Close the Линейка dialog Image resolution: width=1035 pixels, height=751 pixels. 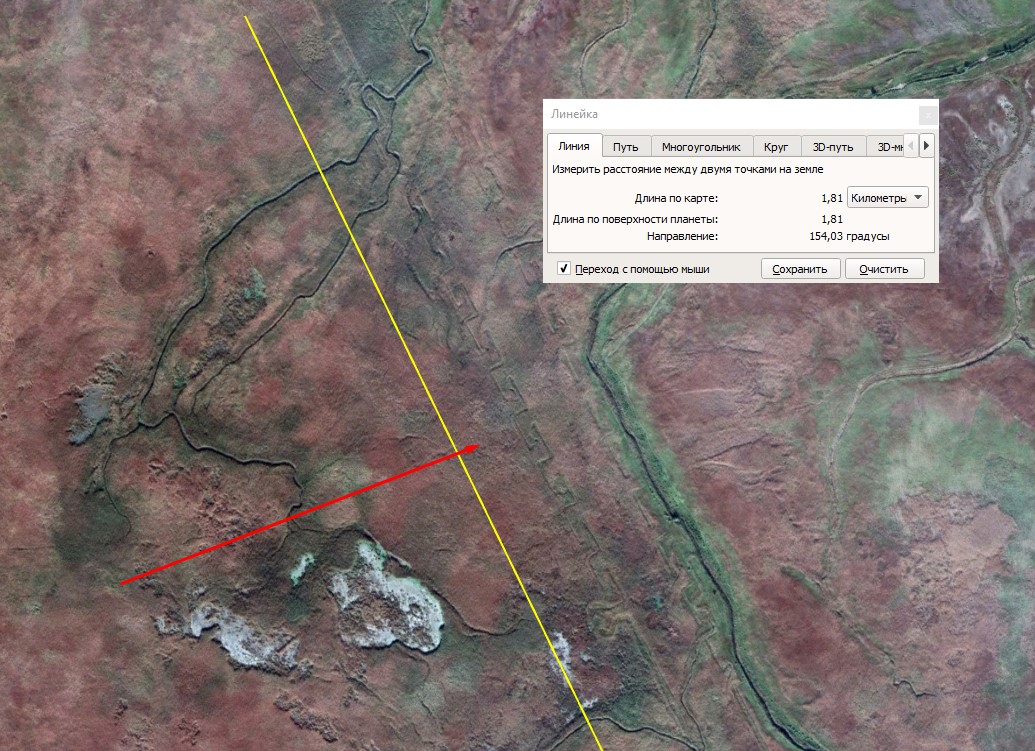927,114
